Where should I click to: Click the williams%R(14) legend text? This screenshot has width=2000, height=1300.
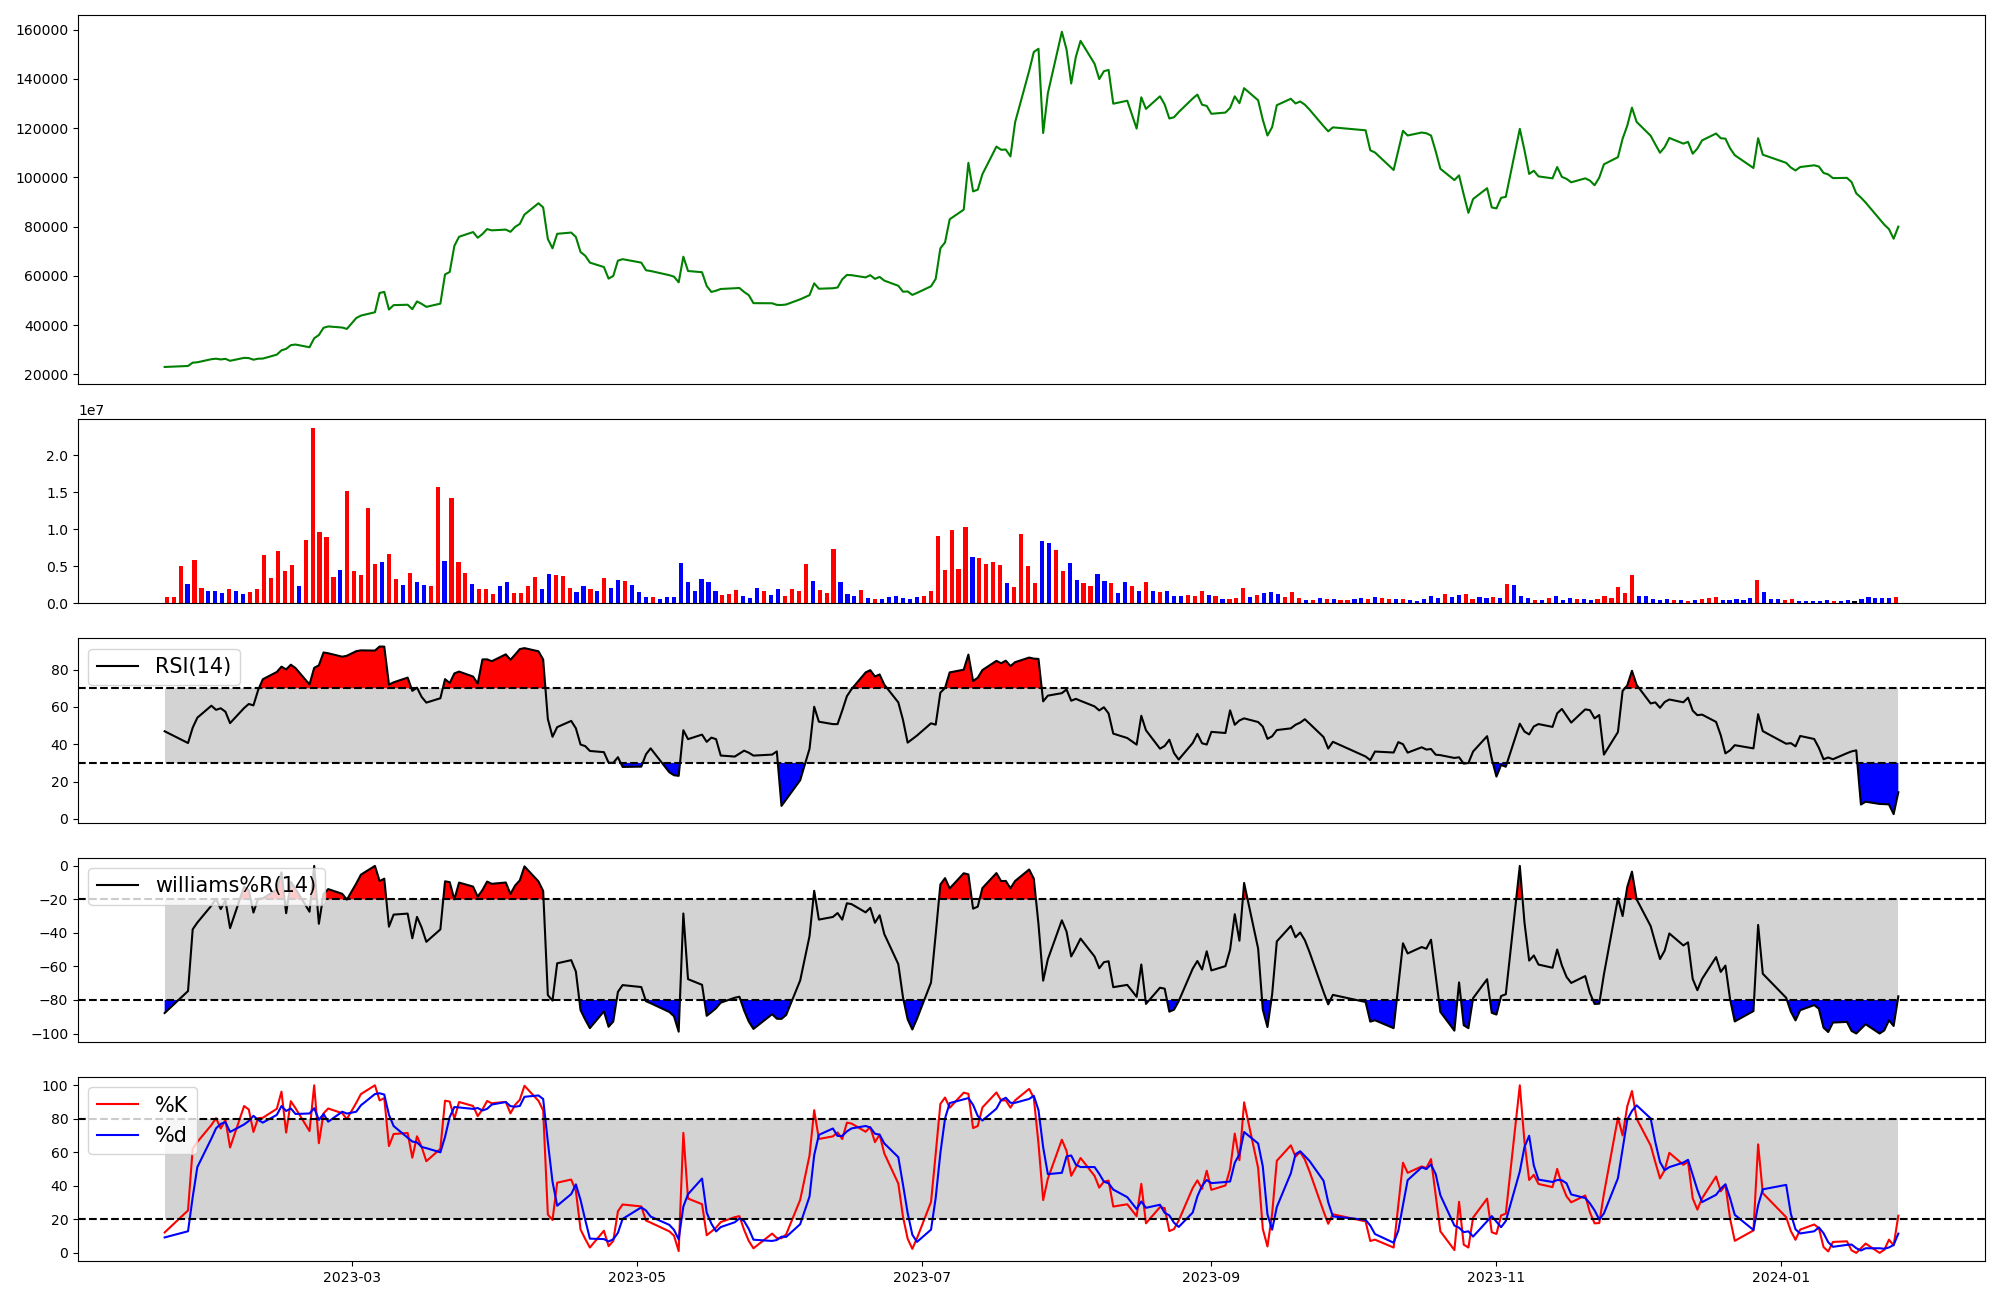coord(235,885)
